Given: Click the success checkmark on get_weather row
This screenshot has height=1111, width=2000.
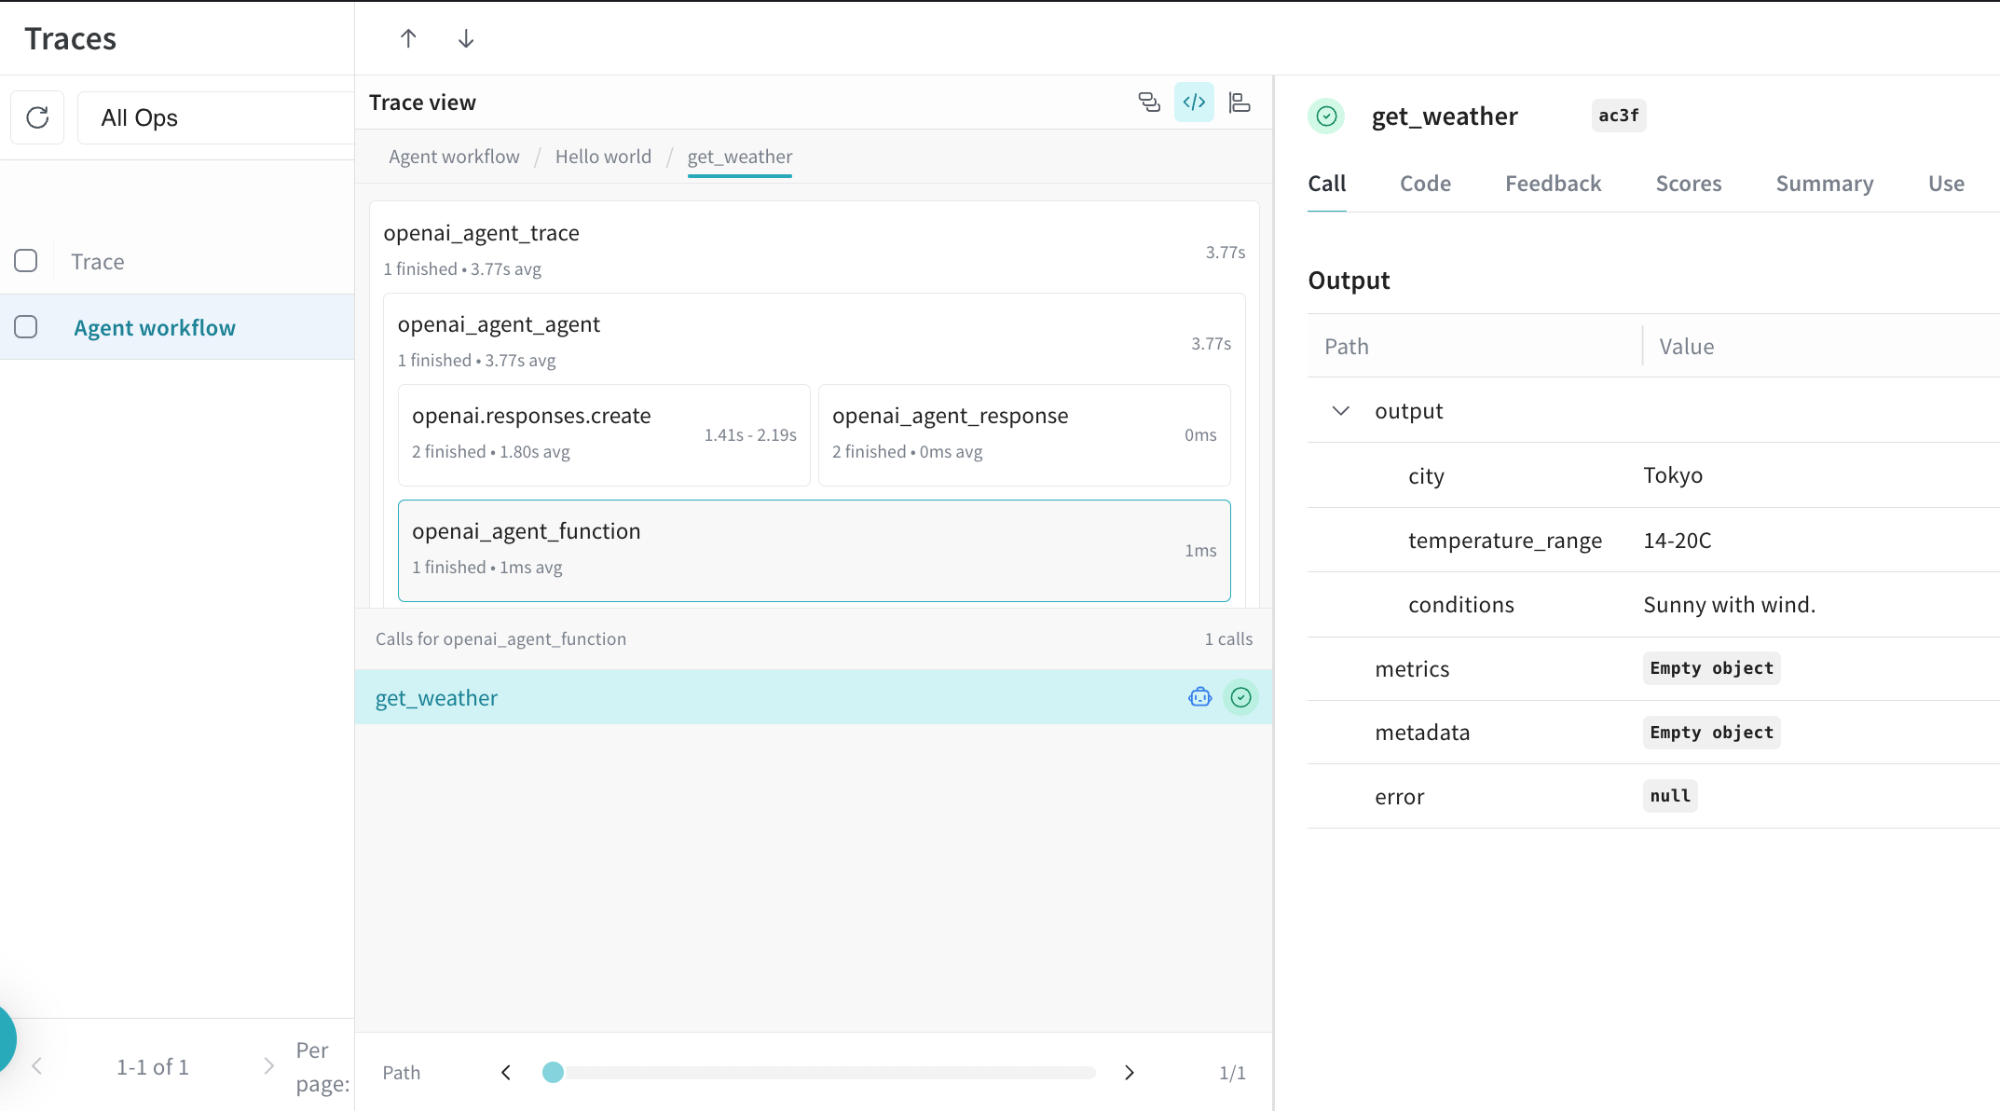Looking at the screenshot, I should [1241, 697].
